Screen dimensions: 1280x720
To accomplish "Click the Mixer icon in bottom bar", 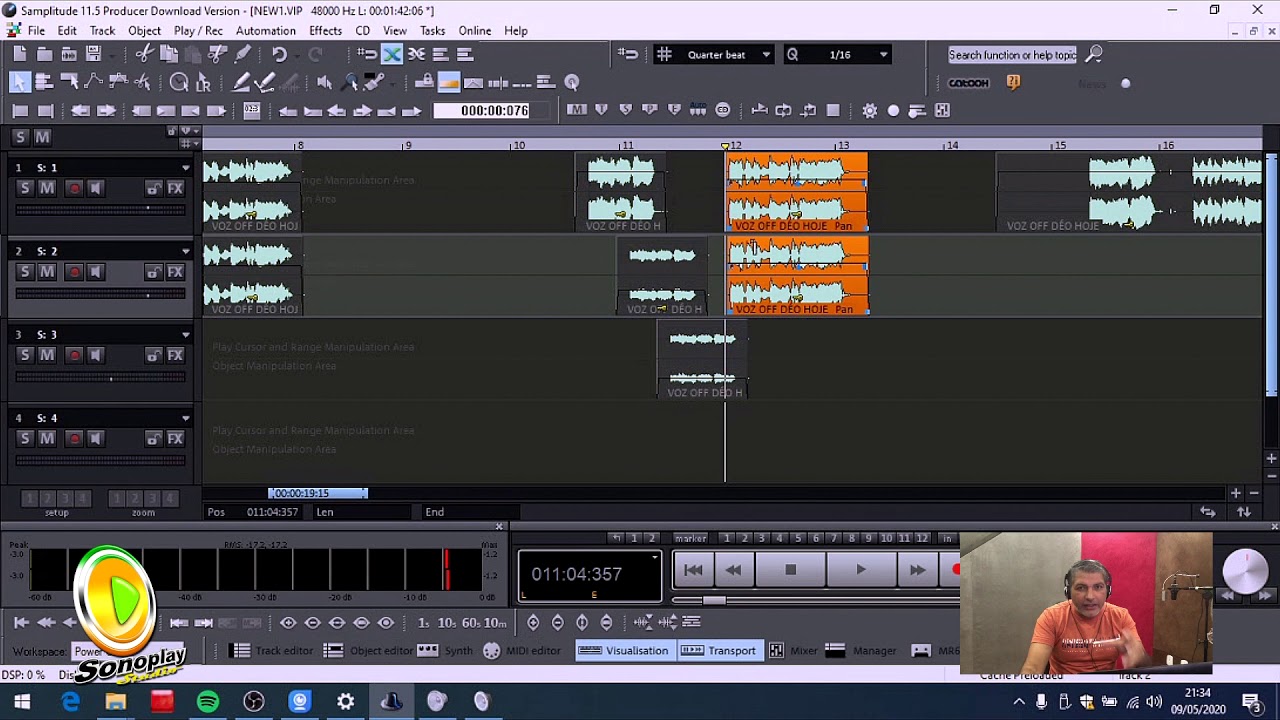I will pyautogui.click(x=776, y=650).
